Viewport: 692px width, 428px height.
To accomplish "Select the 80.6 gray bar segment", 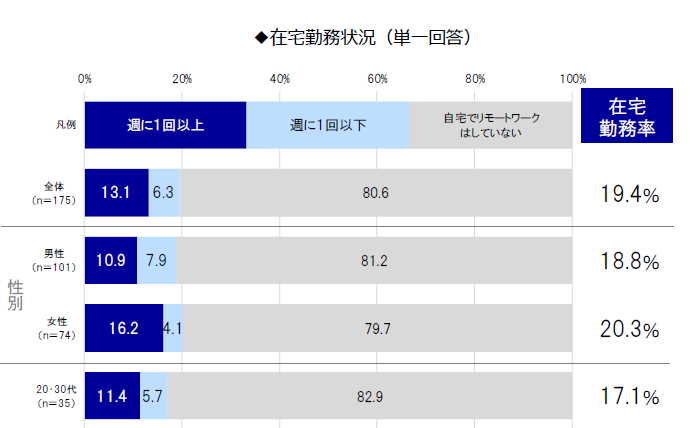I will pyautogui.click(x=376, y=193).
